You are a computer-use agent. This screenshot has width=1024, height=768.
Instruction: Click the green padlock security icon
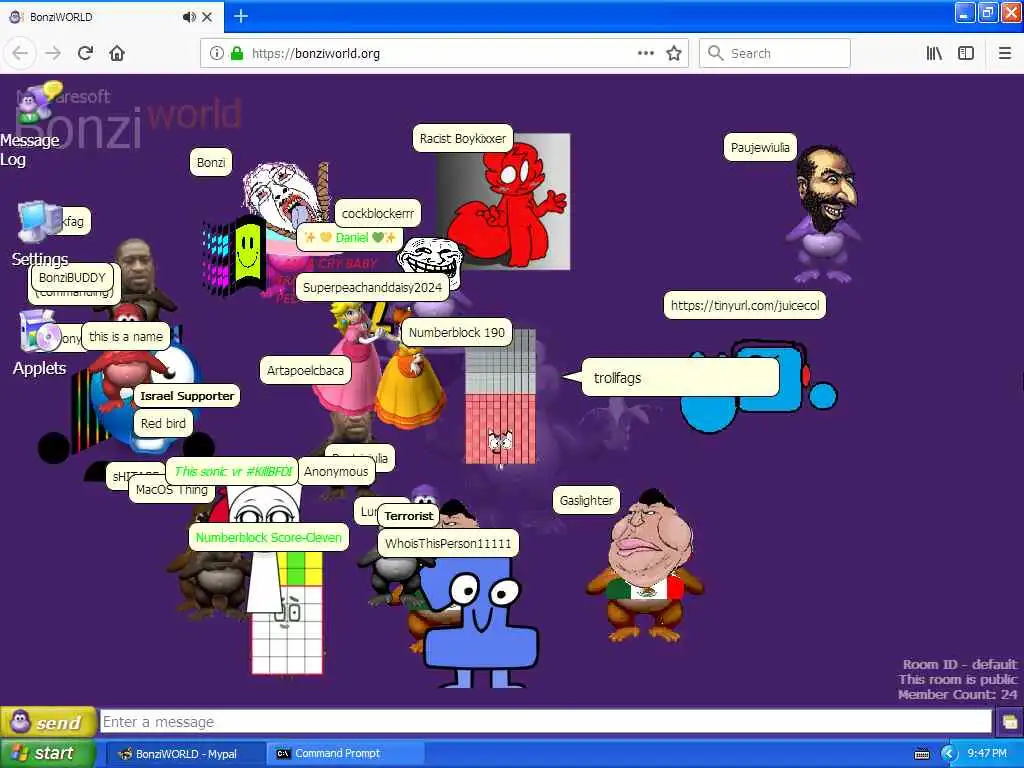[236, 53]
